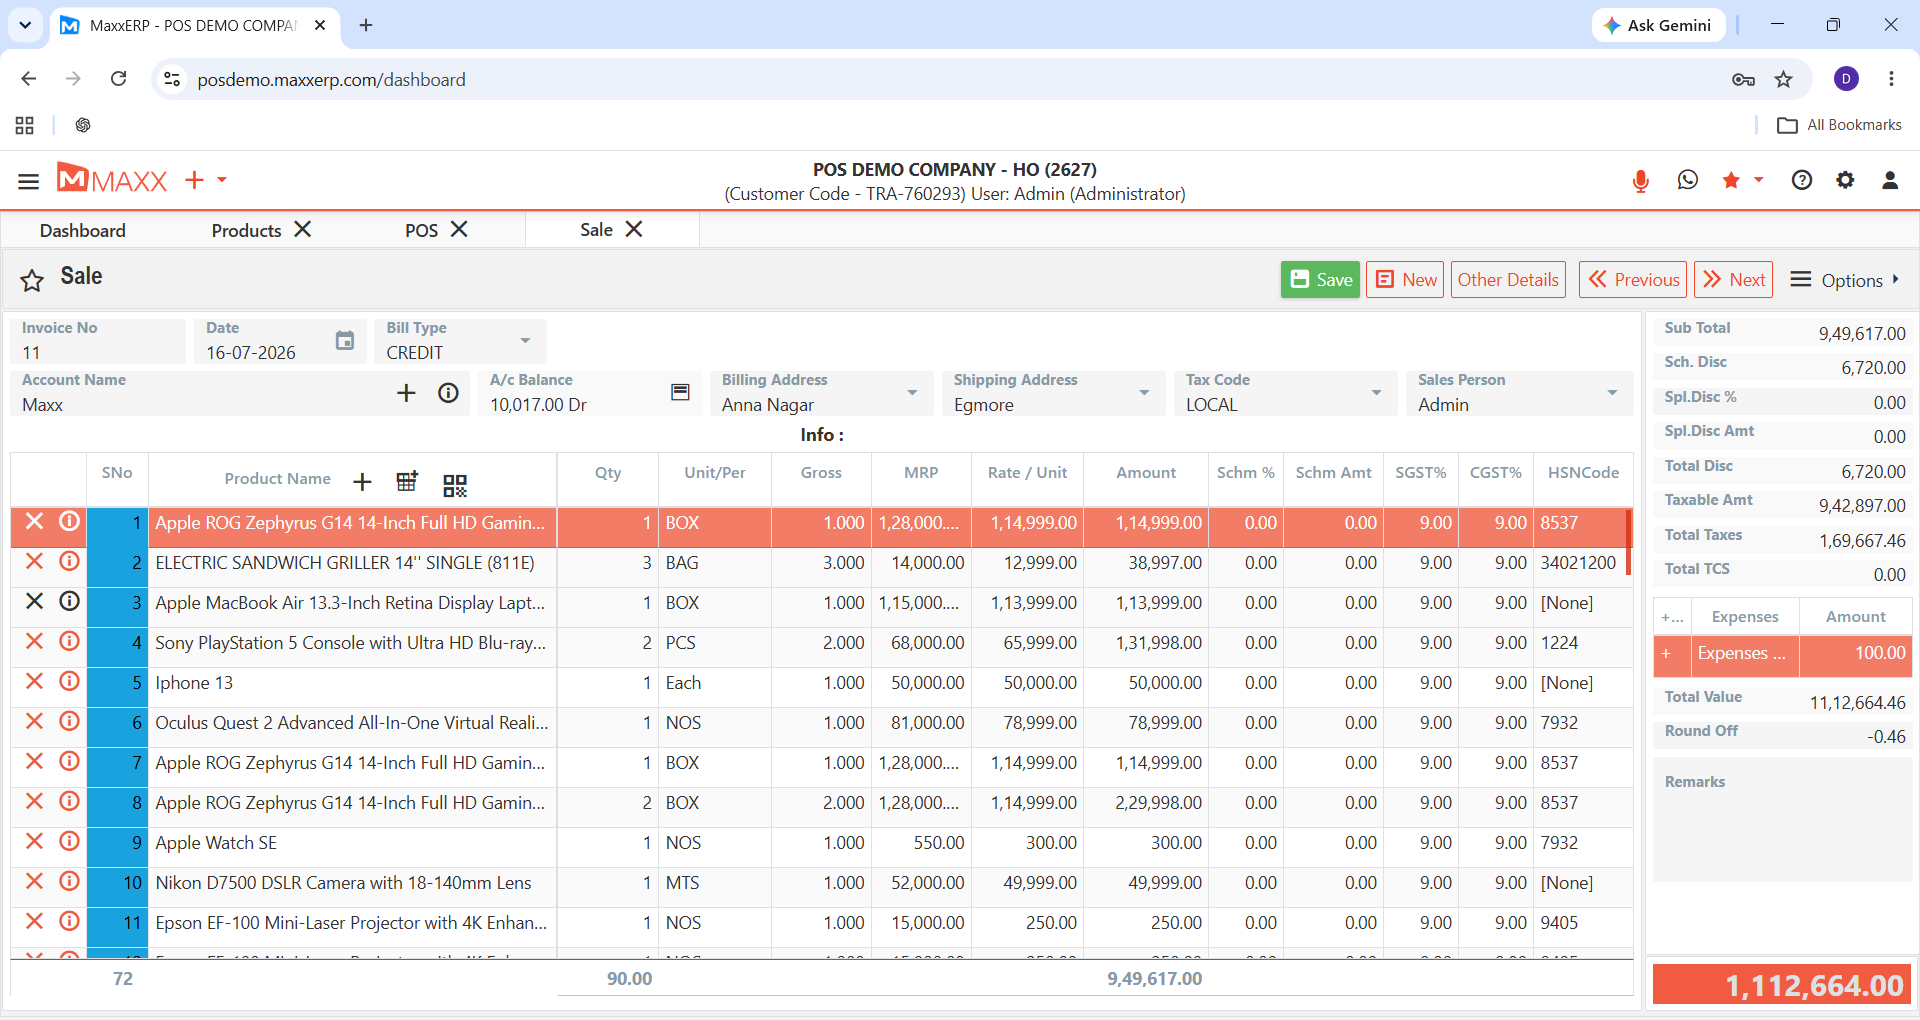This screenshot has height=1020, width=1920.
Task: Expand the favorites star dropdown arrow
Action: [x=1758, y=180]
